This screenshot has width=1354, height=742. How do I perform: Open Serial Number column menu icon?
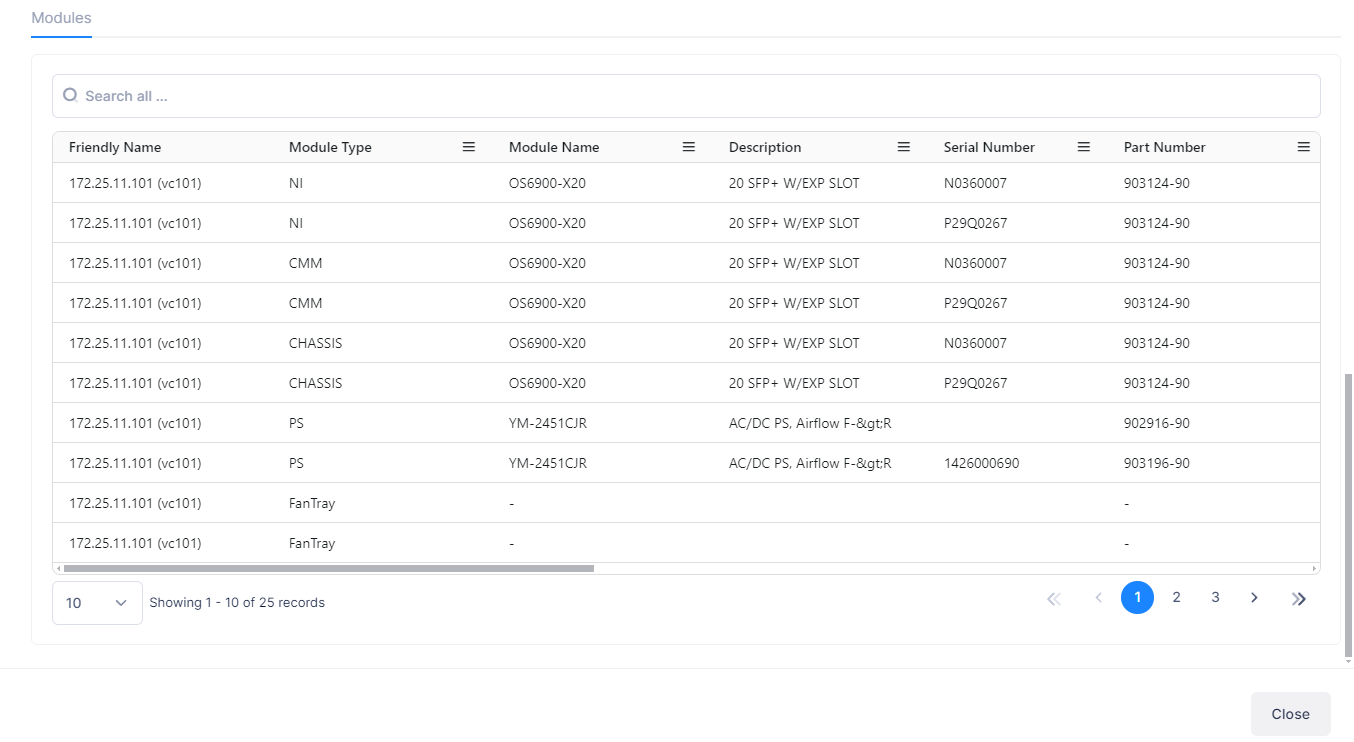click(1083, 147)
